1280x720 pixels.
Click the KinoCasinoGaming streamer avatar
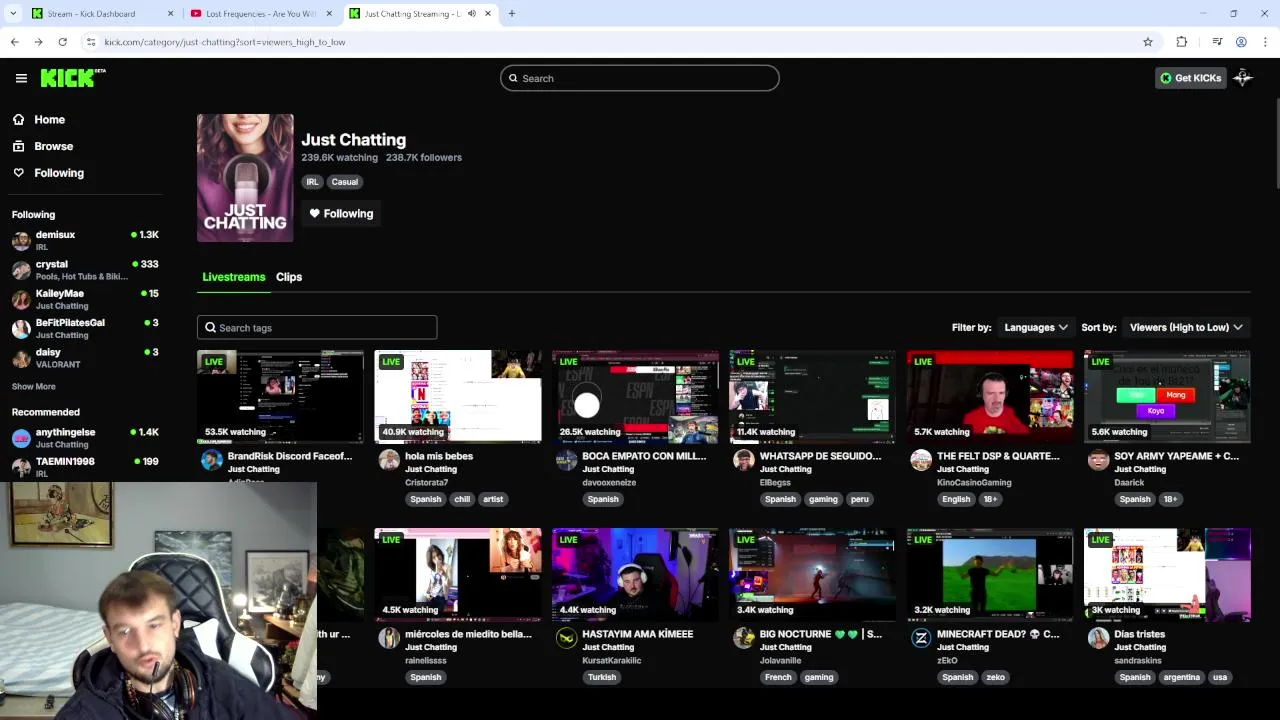pyautogui.click(x=921, y=460)
